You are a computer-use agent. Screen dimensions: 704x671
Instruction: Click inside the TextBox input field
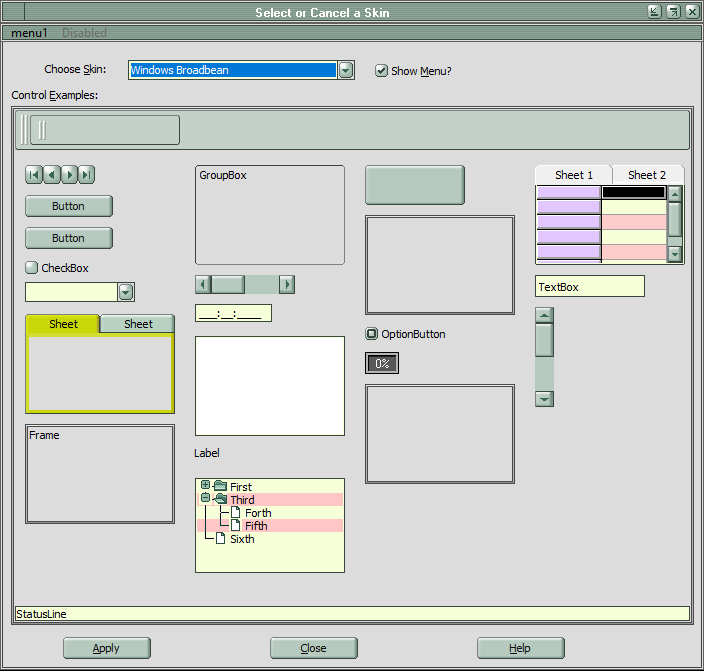point(589,287)
